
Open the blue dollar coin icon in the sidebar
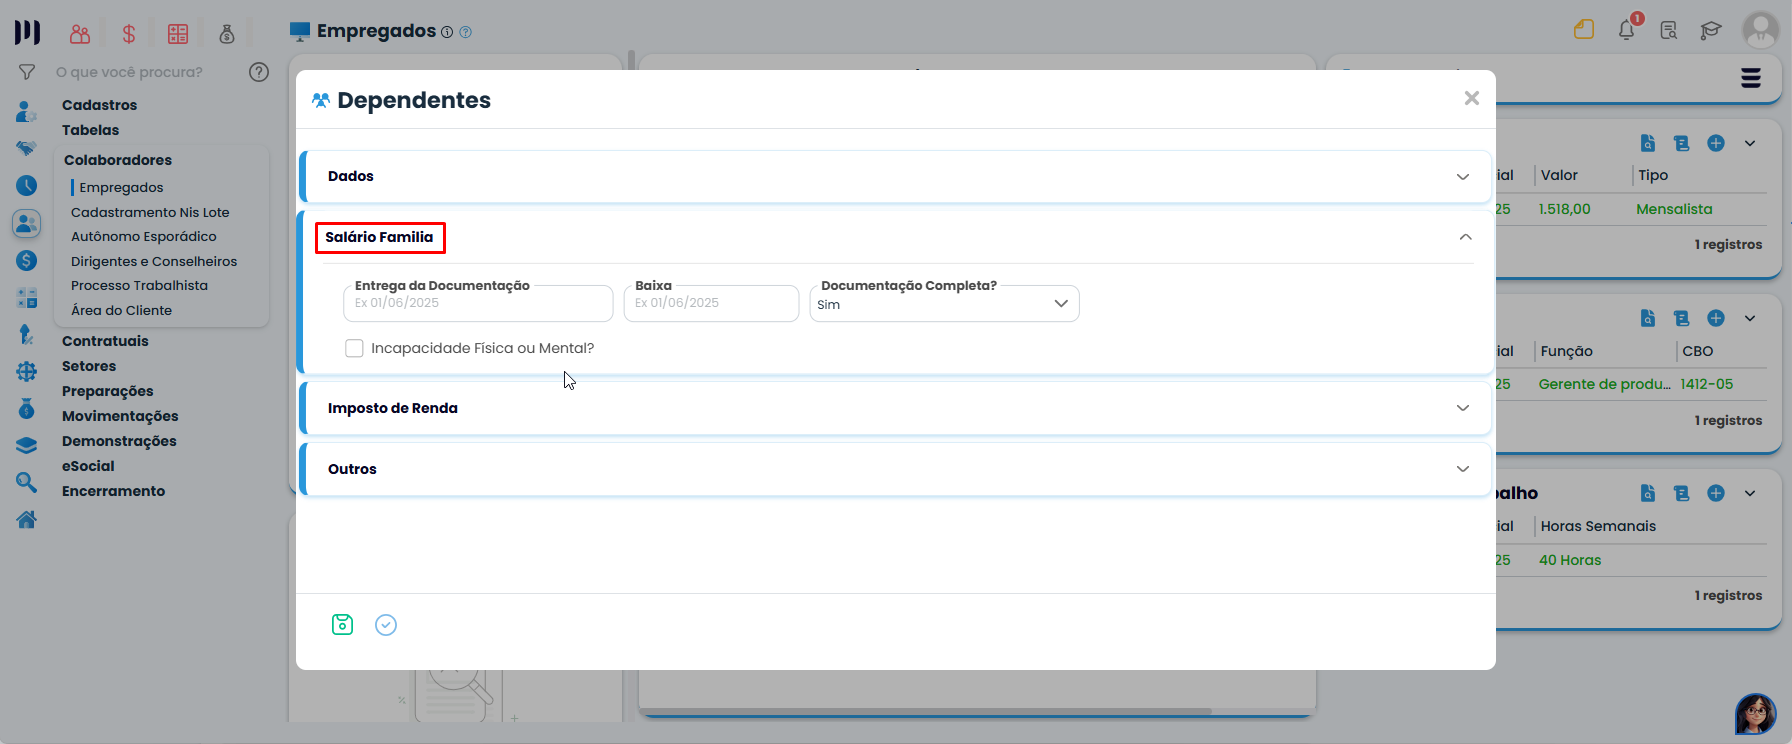[26, 260]
